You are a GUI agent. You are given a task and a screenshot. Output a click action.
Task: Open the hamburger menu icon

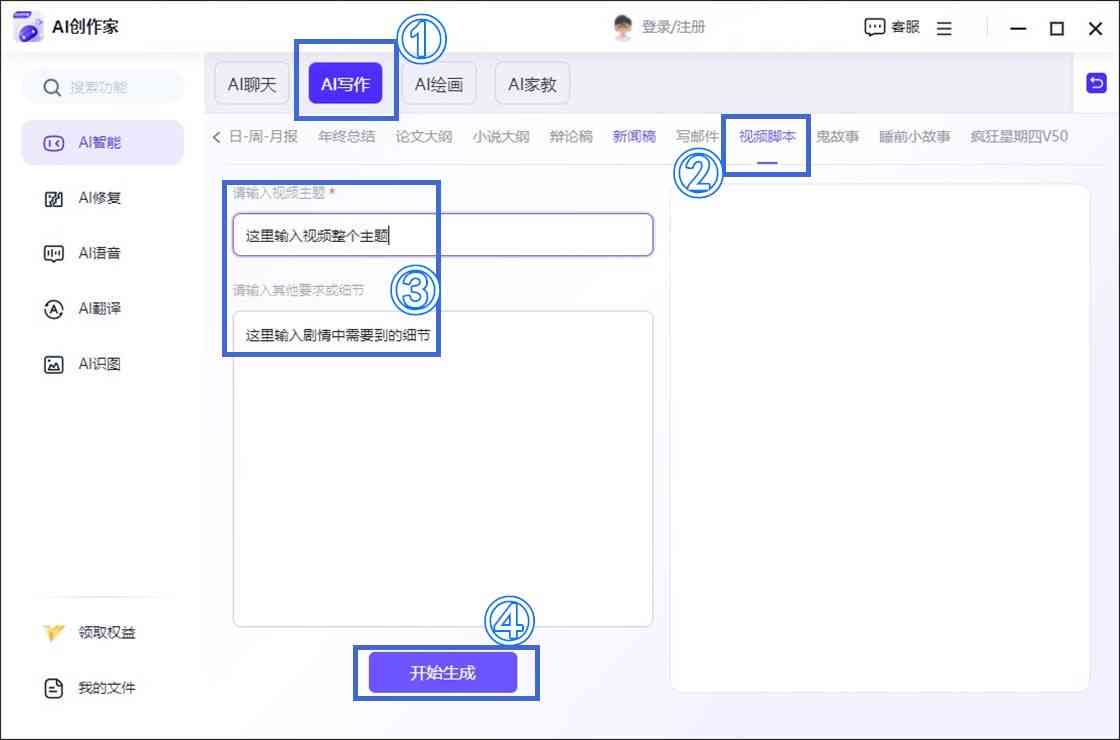(944, 28)
